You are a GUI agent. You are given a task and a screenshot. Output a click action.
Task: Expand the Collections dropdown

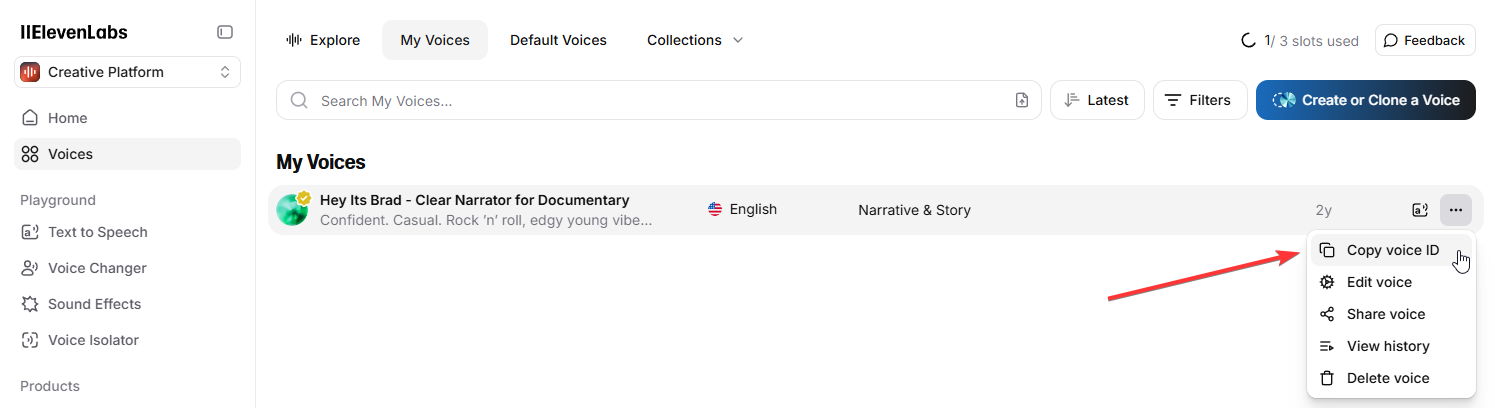[x=695, y=40]
